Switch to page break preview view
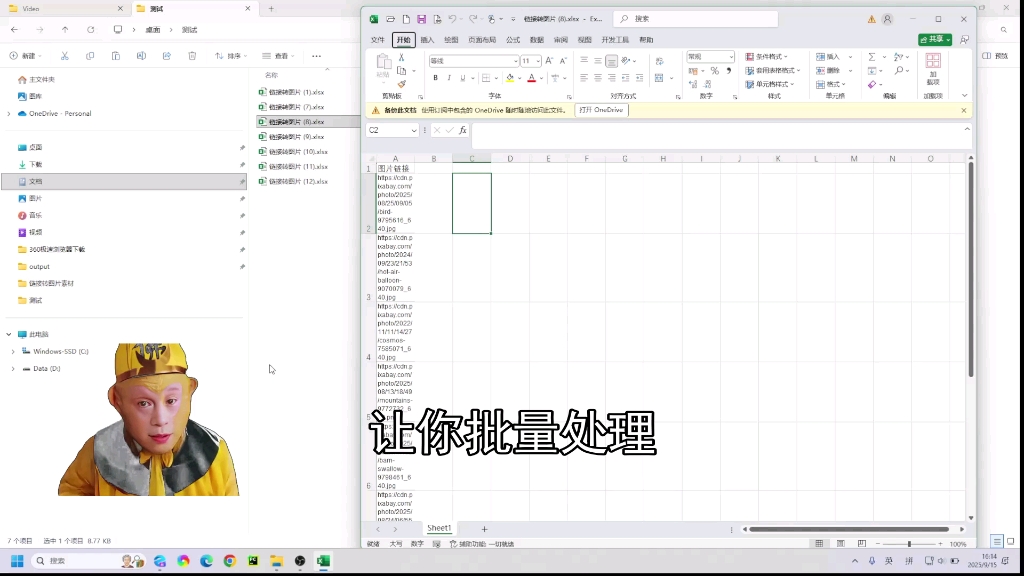 coord(862,544)
